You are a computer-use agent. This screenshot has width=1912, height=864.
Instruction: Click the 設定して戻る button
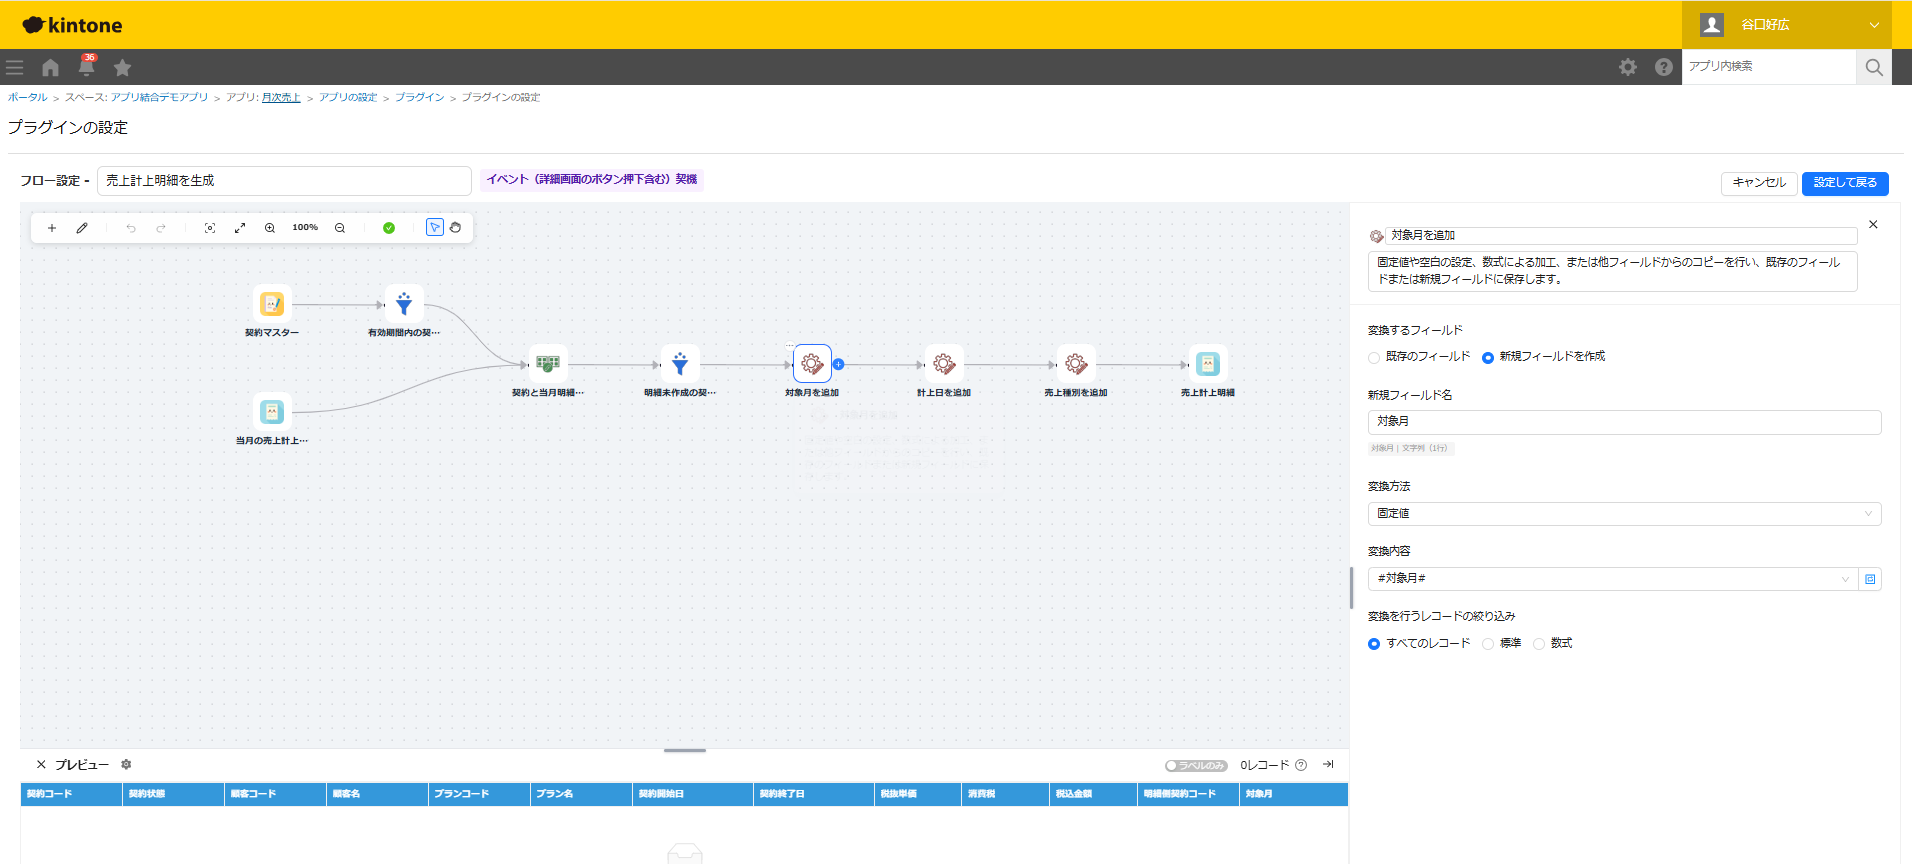click(1845, 183)
